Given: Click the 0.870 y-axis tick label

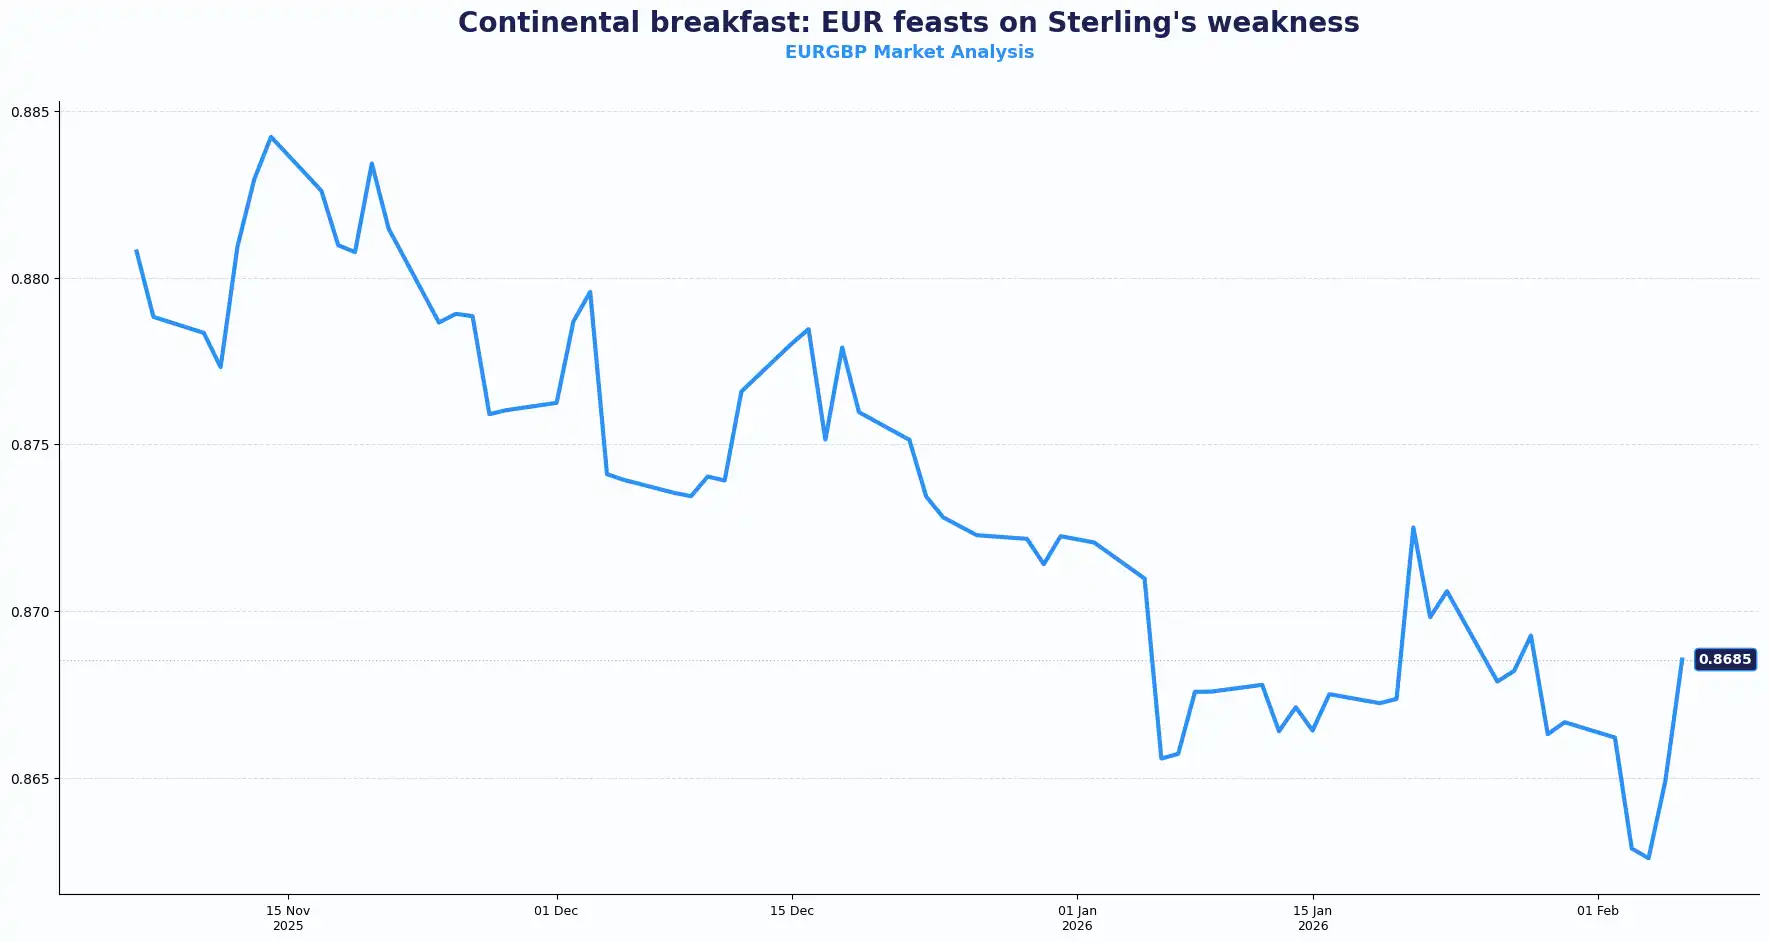Looking at the screenshot, I should pyautogui.click(x=30, y=612).
